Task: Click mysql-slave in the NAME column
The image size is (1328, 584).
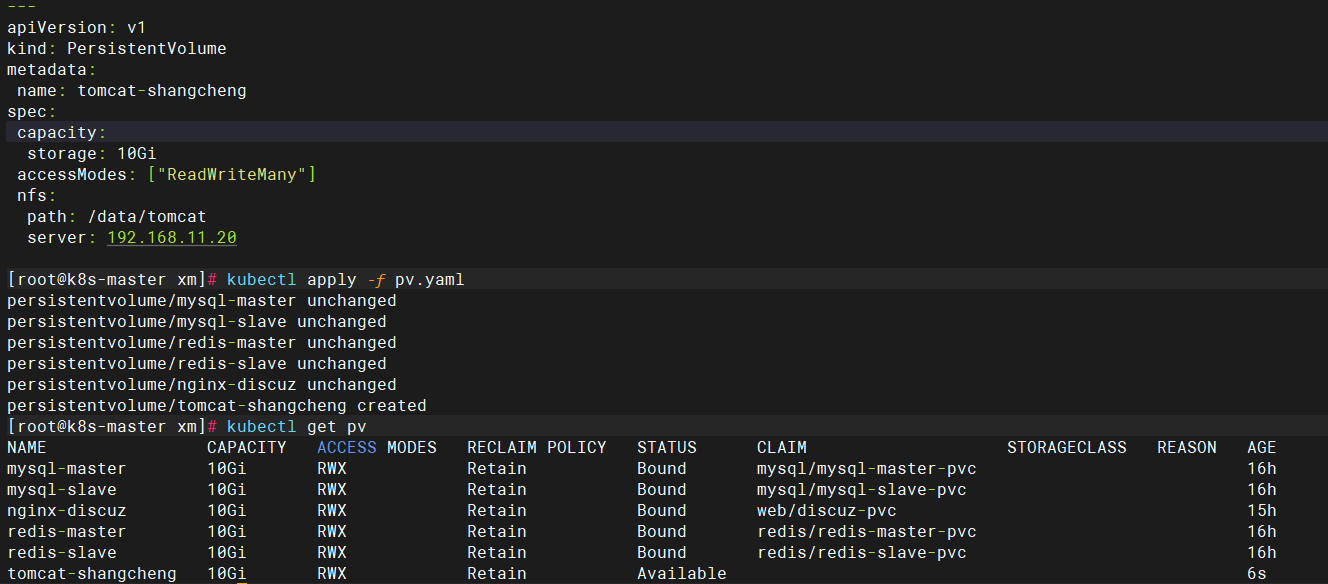Action: [x=62, y=490]
